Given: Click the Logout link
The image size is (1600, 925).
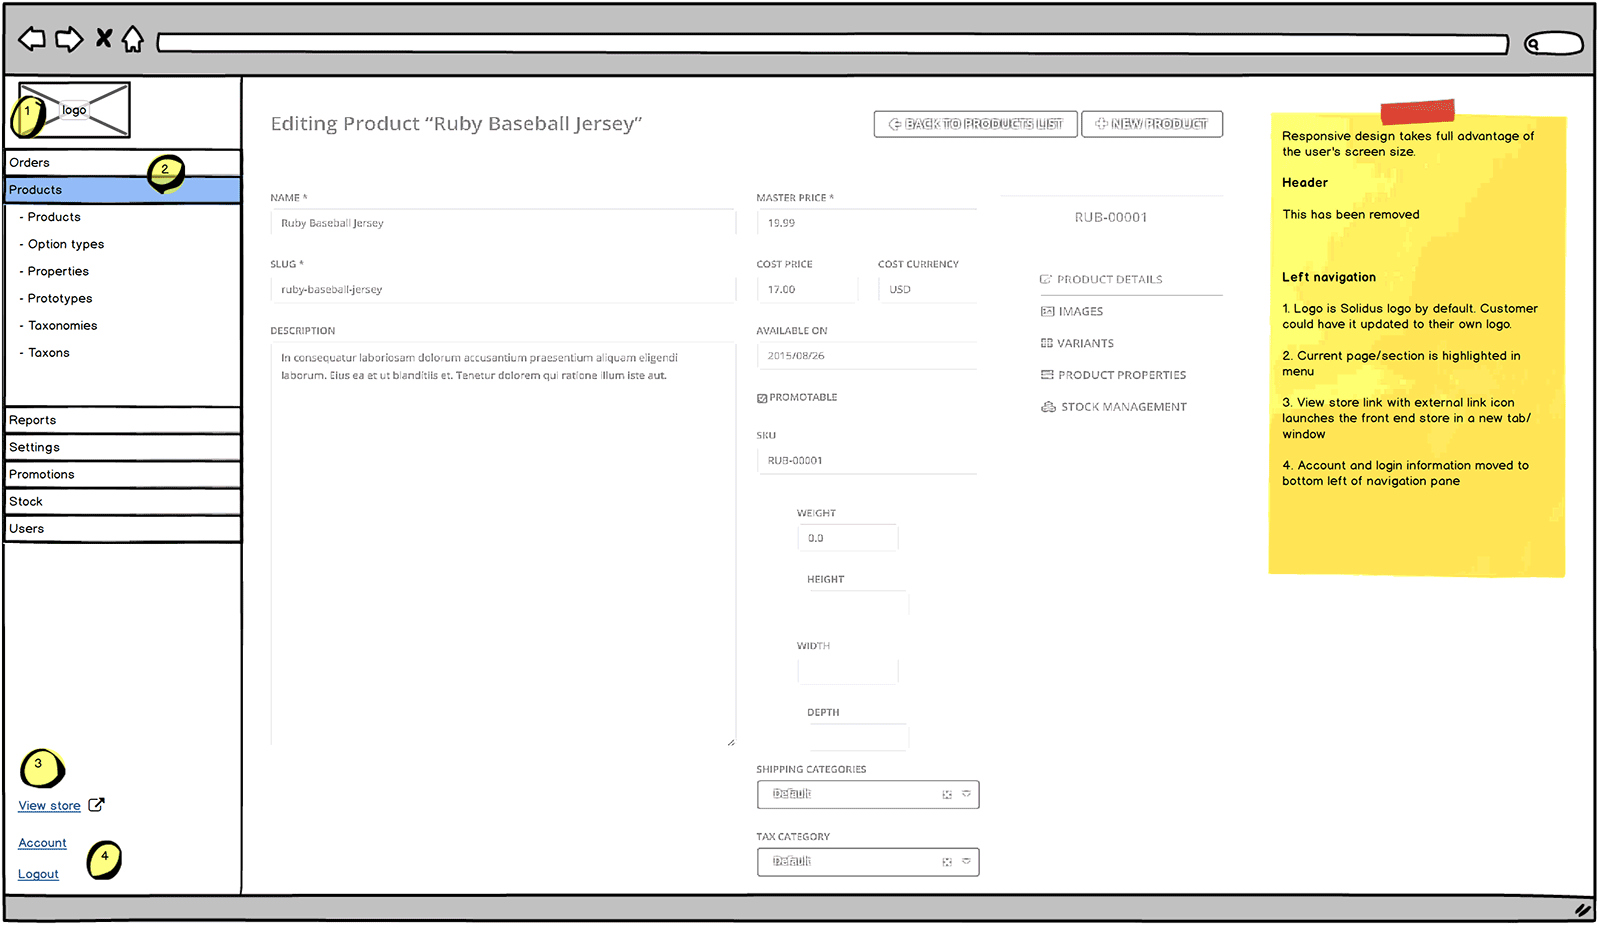Looking at the screenshot, I should (38, 873).
